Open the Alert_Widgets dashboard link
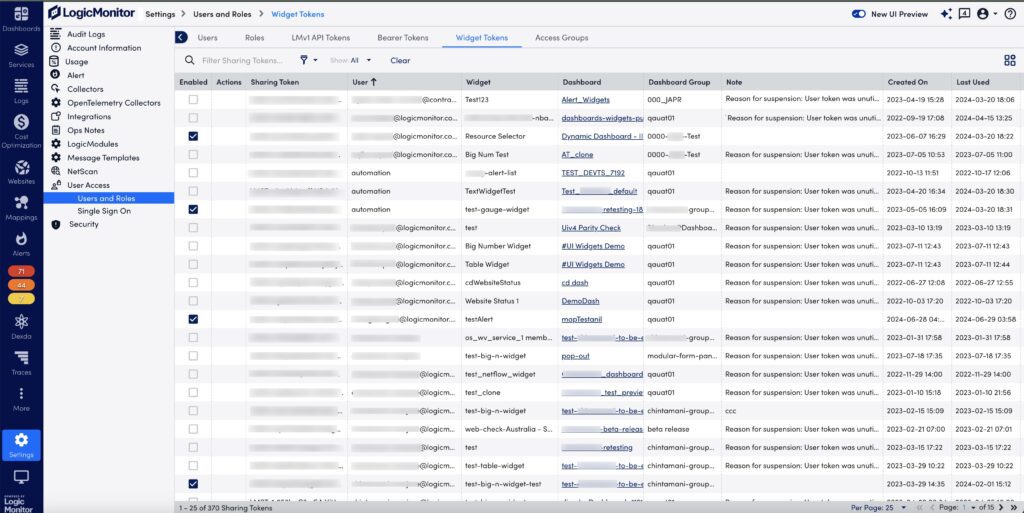This screenshot has width=1024, height=513. [x=586, y=100]
